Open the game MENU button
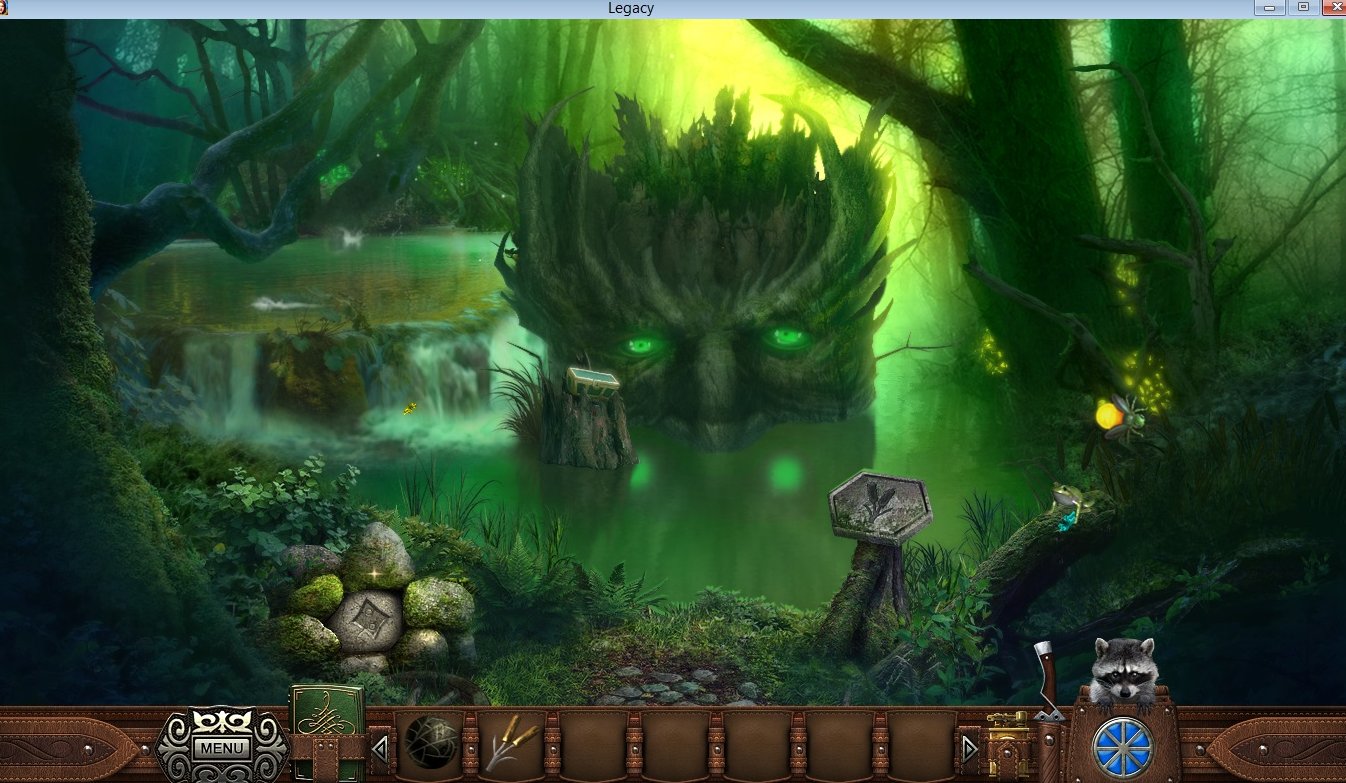Viewport: 1346px width, 783px height. tap(222, 746)
